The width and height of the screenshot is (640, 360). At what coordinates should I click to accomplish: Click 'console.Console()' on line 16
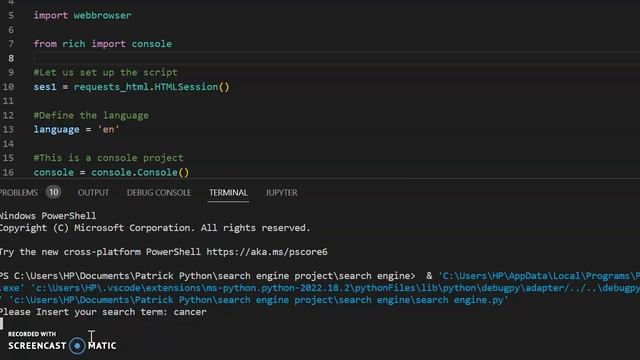click(140, 172)
